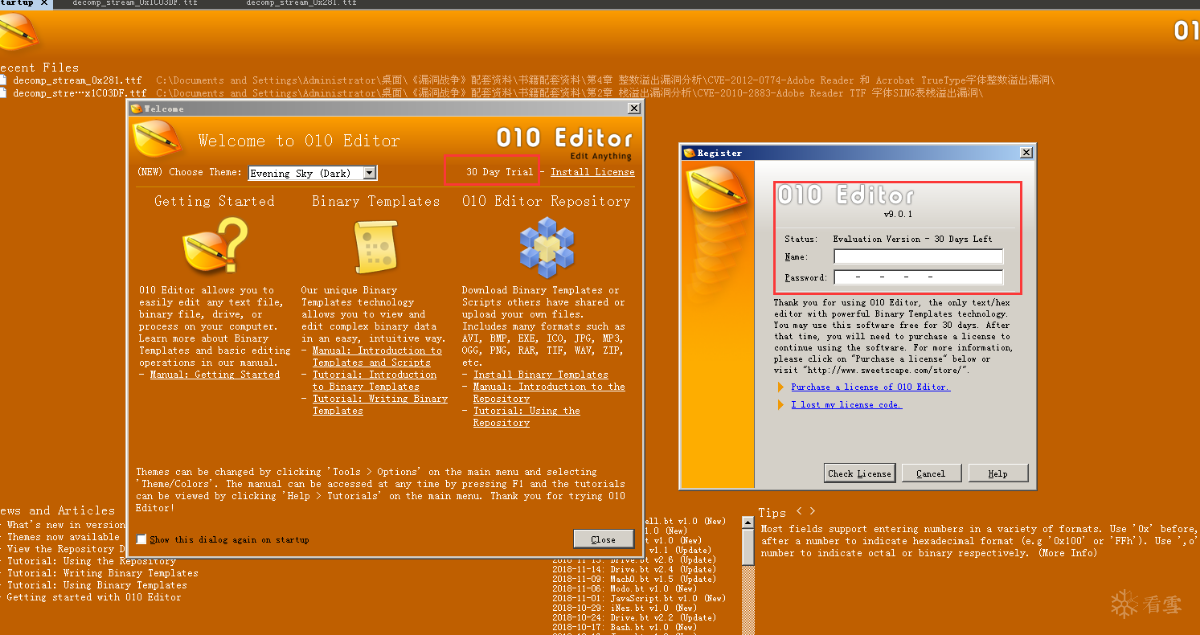
Task: Focus the Password field in Register dialog
Action: point(918,277)
